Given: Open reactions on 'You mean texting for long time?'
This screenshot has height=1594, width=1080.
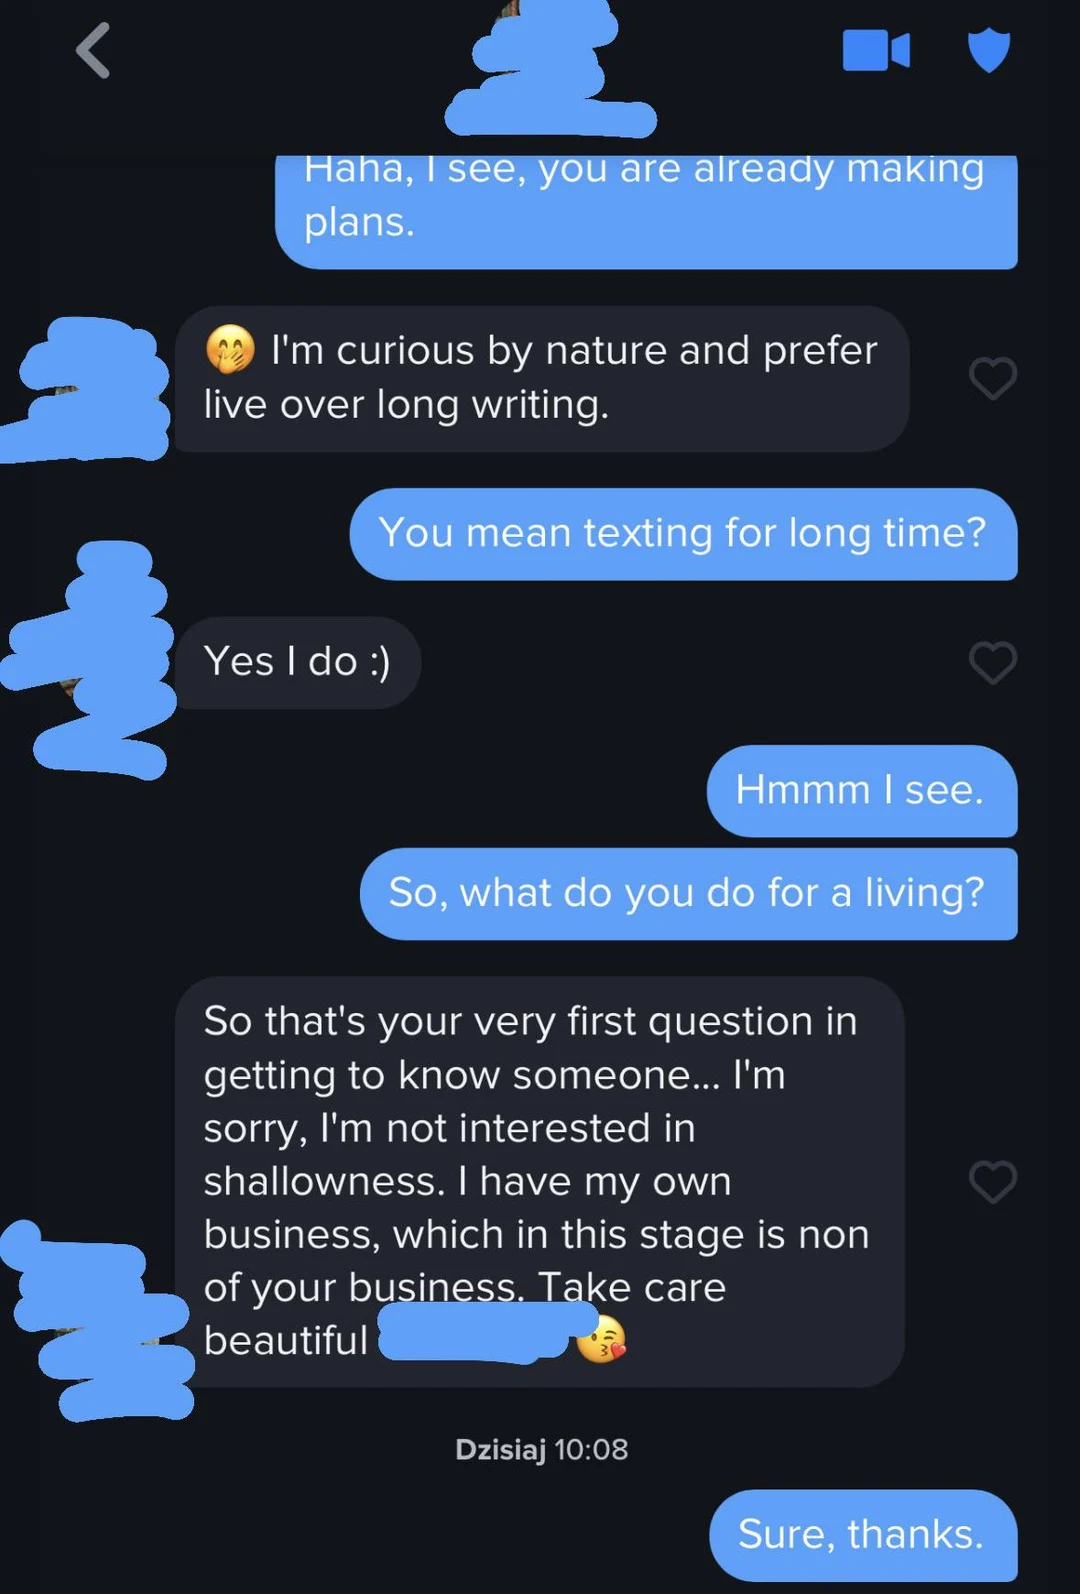Looking at the screenshot, I should click(x=684, y=534).
